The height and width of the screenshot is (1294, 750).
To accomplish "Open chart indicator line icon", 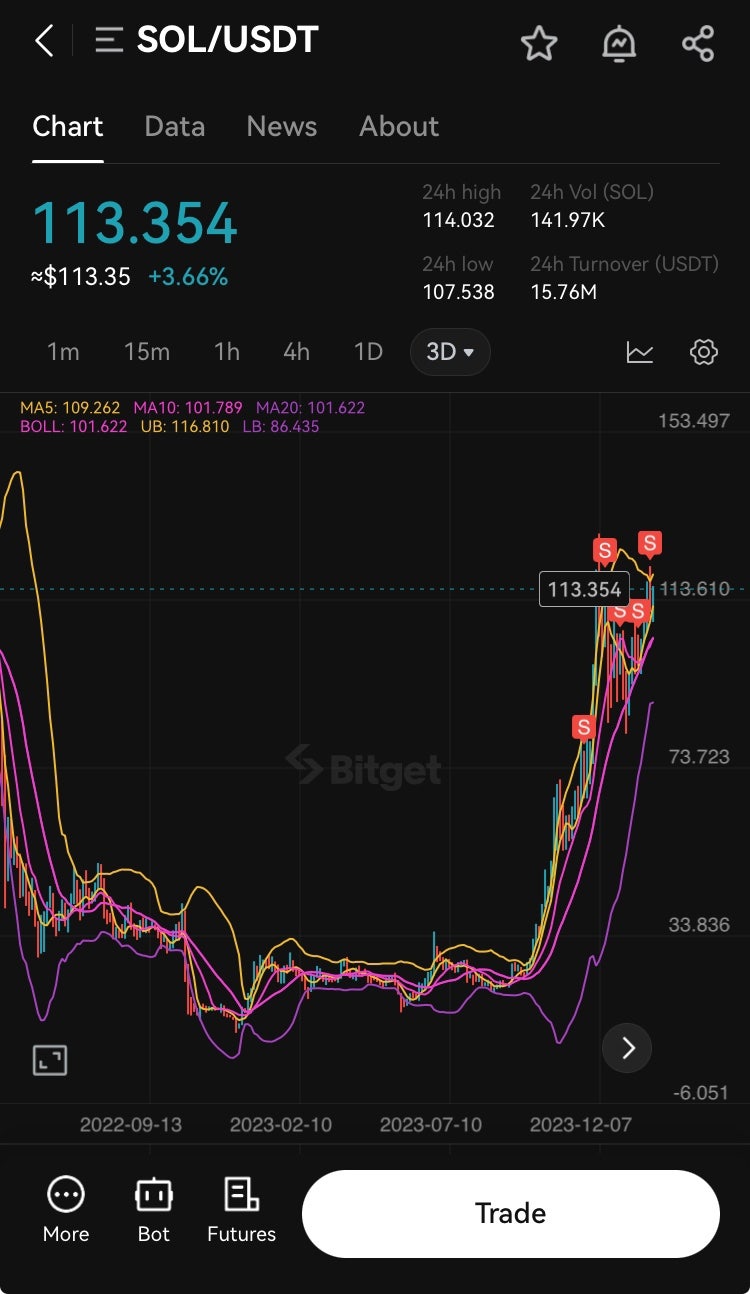I will 640,352.
